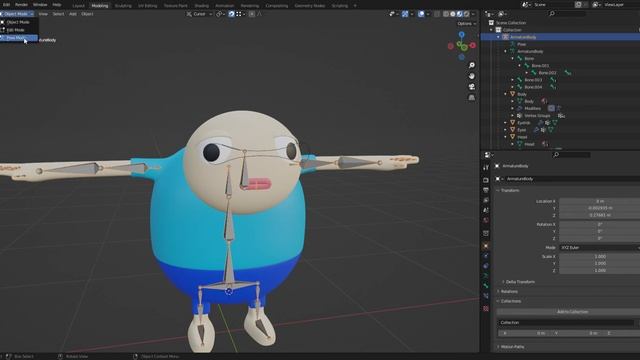Select Bone.002 in the outliner
640x360 pixels.
pyautogui.click(x=547, y=73)
